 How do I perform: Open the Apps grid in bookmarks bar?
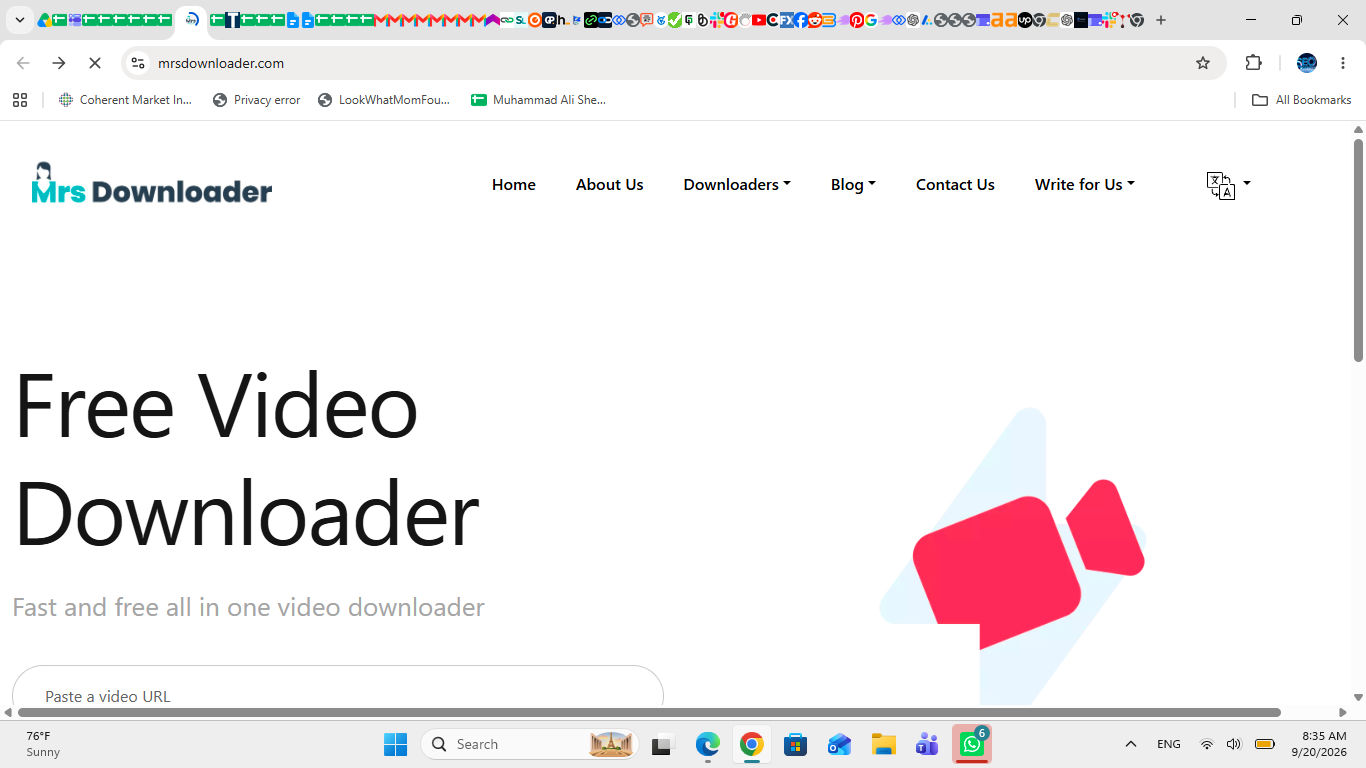(x=19, y=100)
